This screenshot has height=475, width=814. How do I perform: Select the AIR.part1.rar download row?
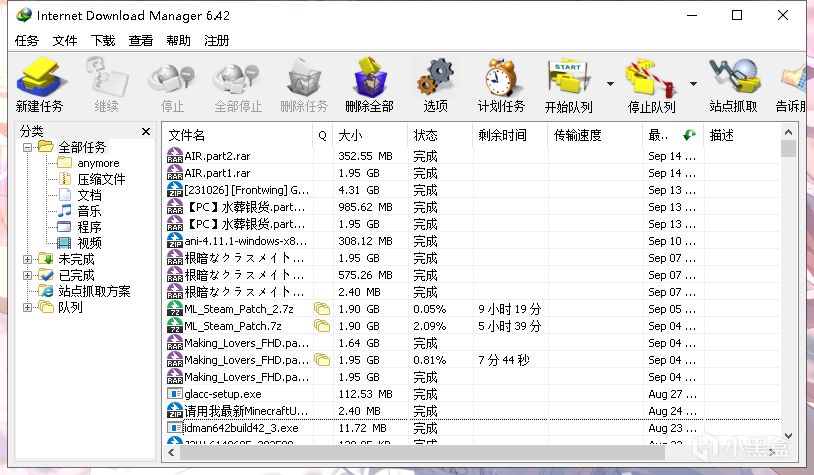pyautogui.click(x=471, y=173)
